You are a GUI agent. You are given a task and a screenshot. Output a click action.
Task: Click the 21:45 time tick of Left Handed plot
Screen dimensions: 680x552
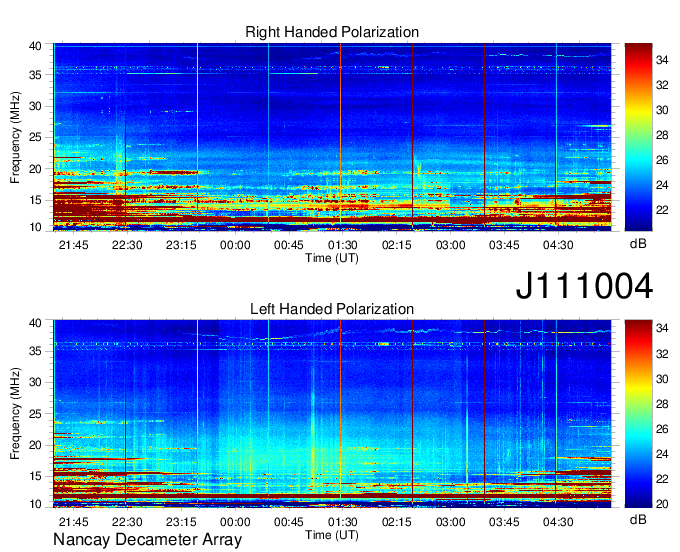click(73, 522)
